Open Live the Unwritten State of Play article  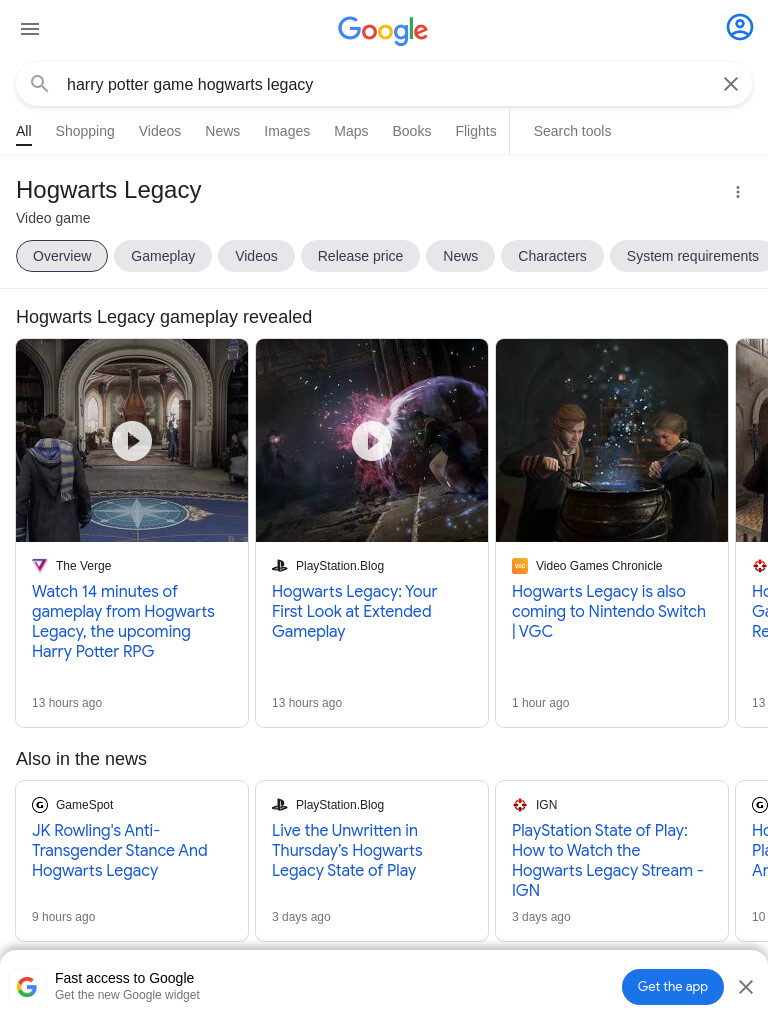(x=347, y=850)
